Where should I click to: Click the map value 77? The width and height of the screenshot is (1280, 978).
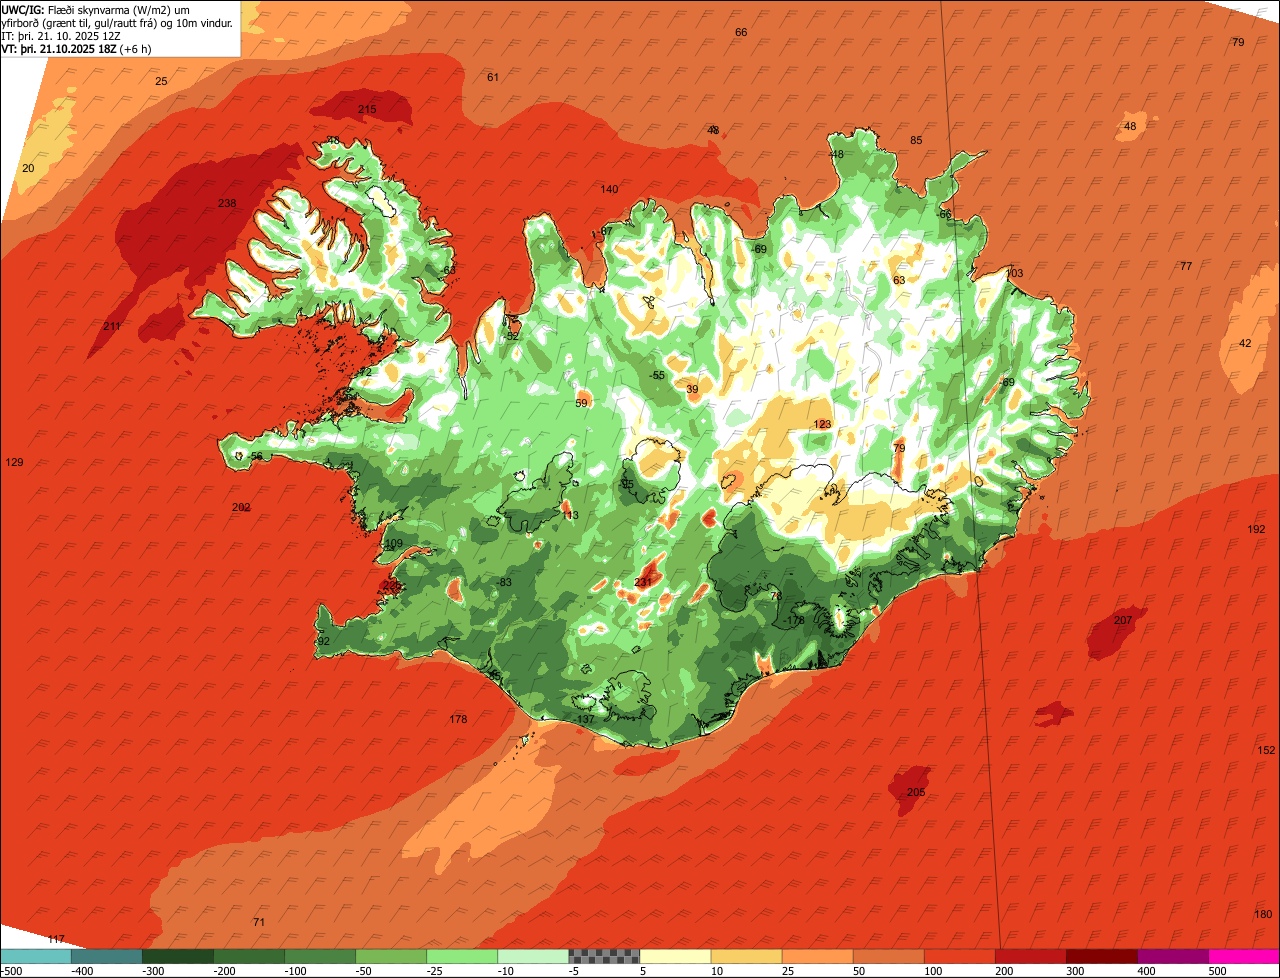tap(1186, 267)
